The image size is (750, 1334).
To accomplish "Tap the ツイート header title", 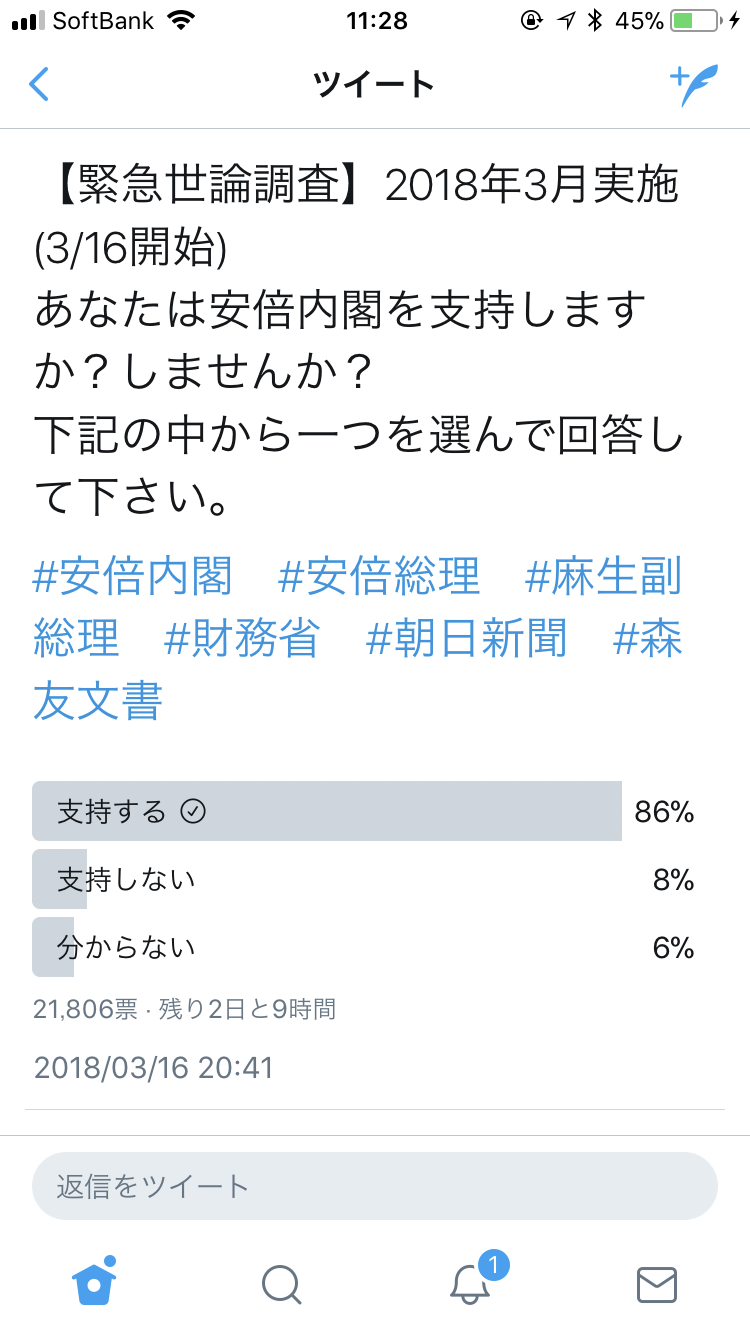I will [x=374, y=85].
